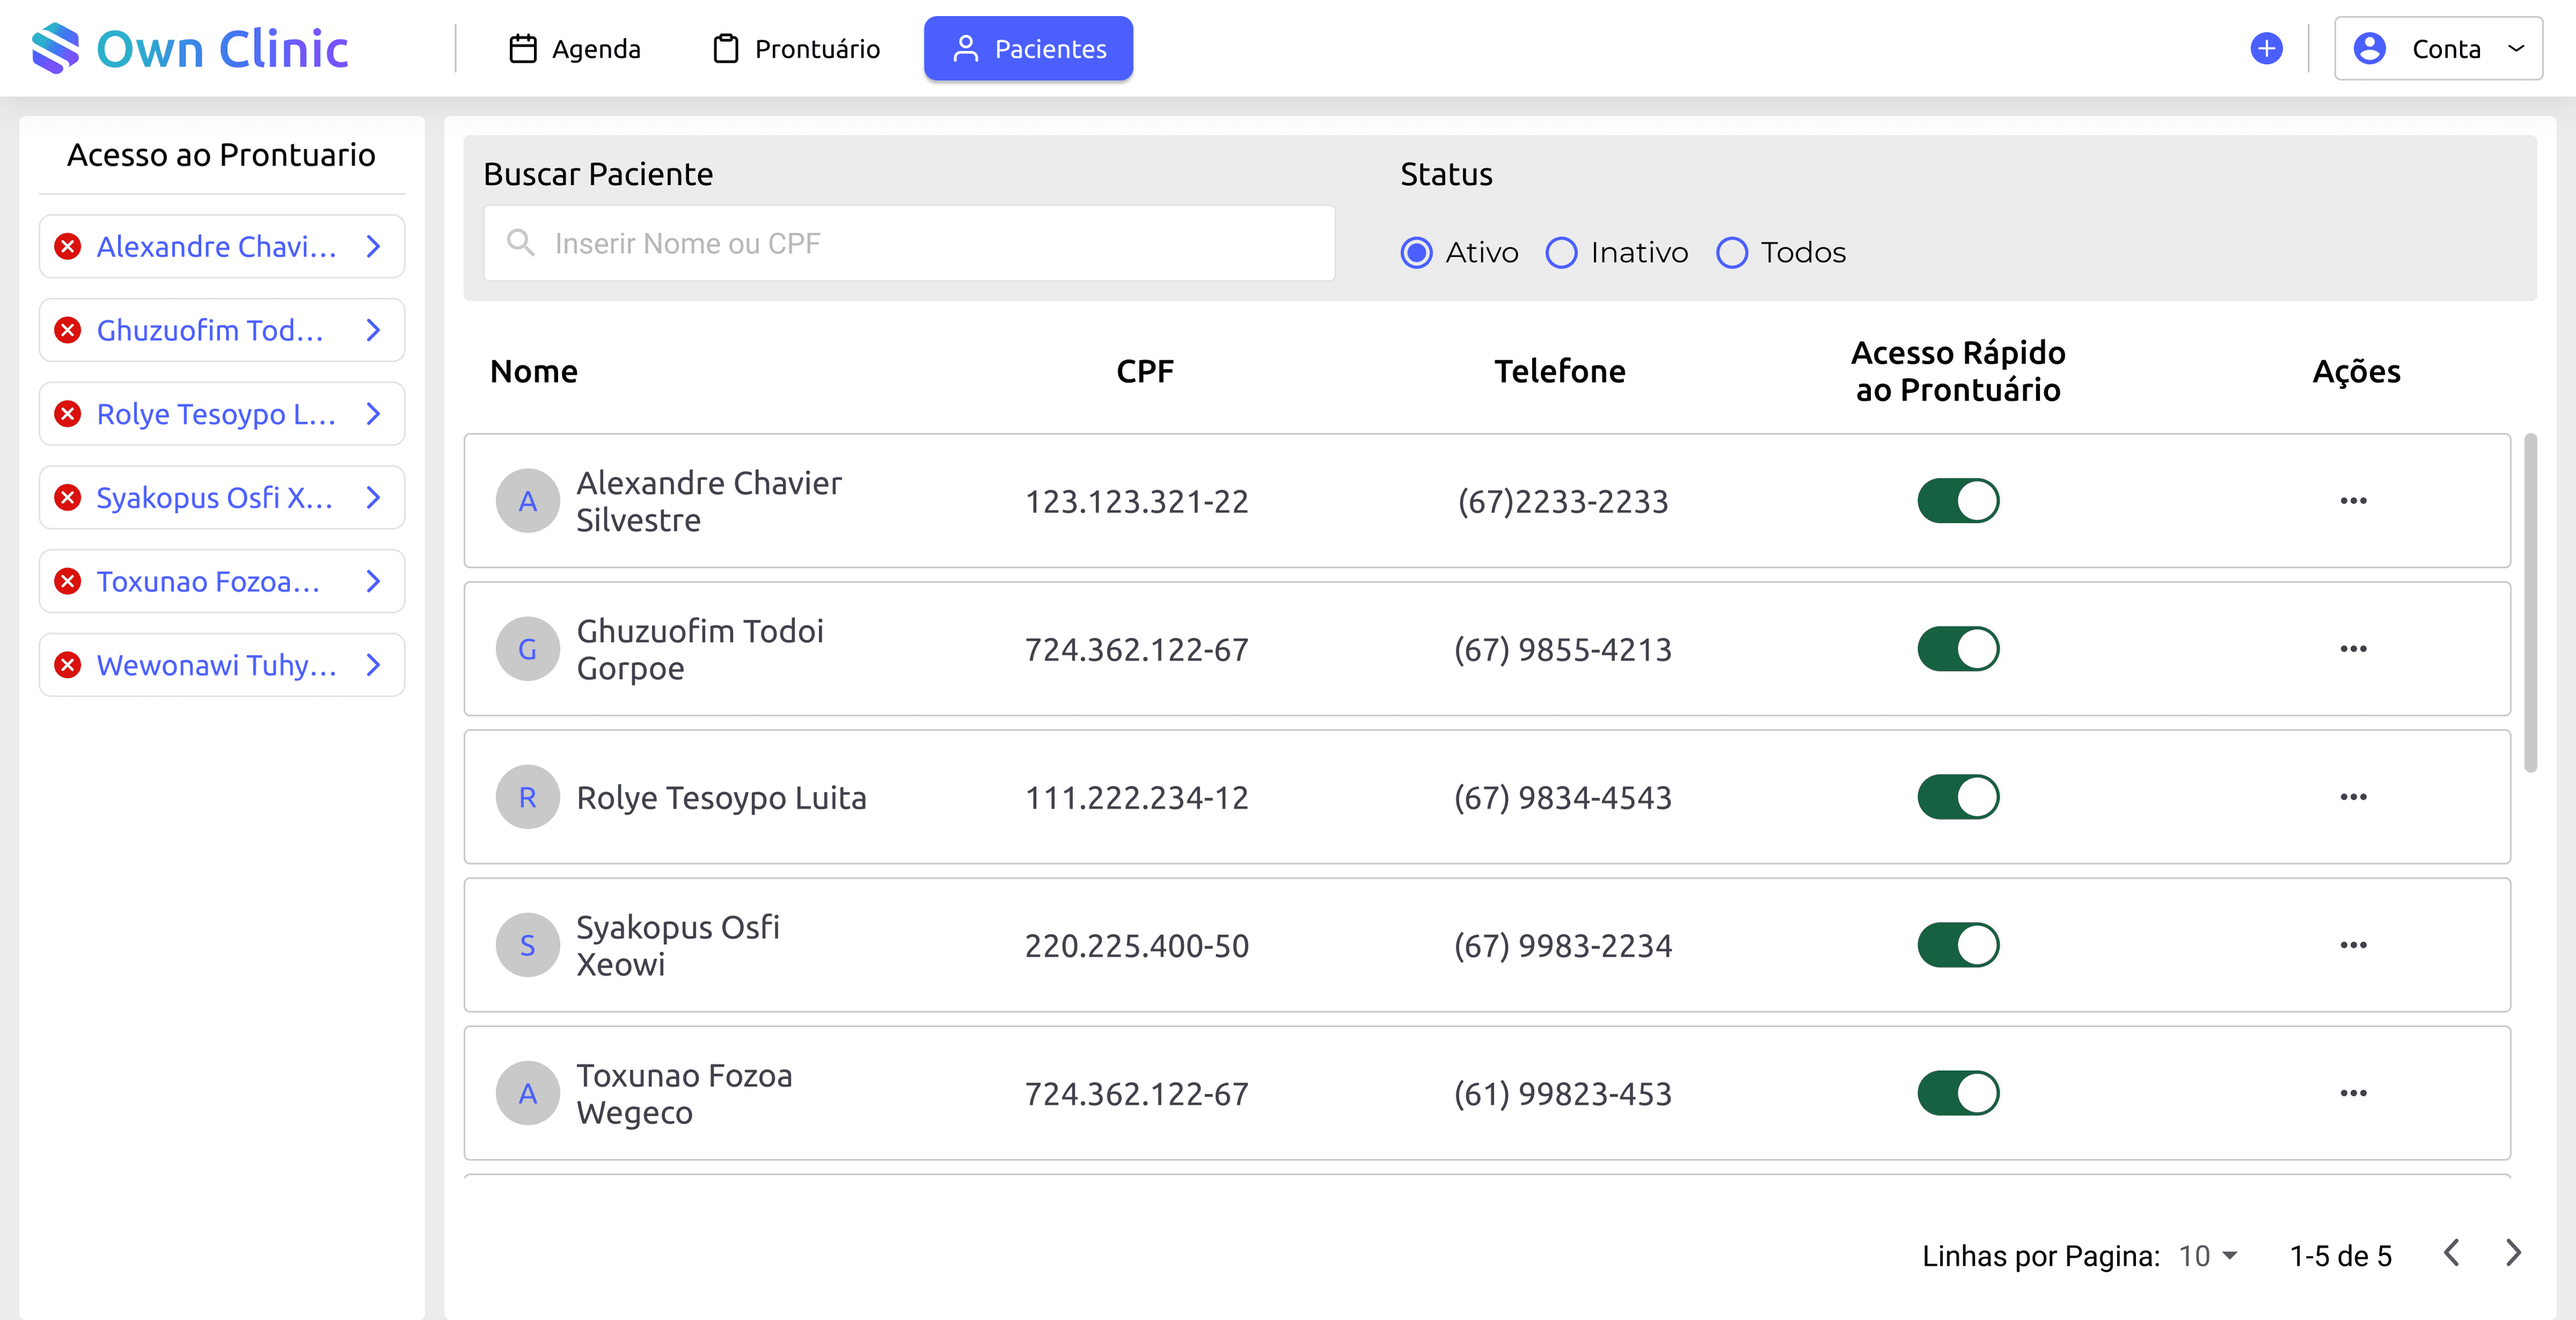The image size is (2576, 1320).
Task: Disable quick access for Alexandre Chavier Silvestre
Action: (1959, 501)
